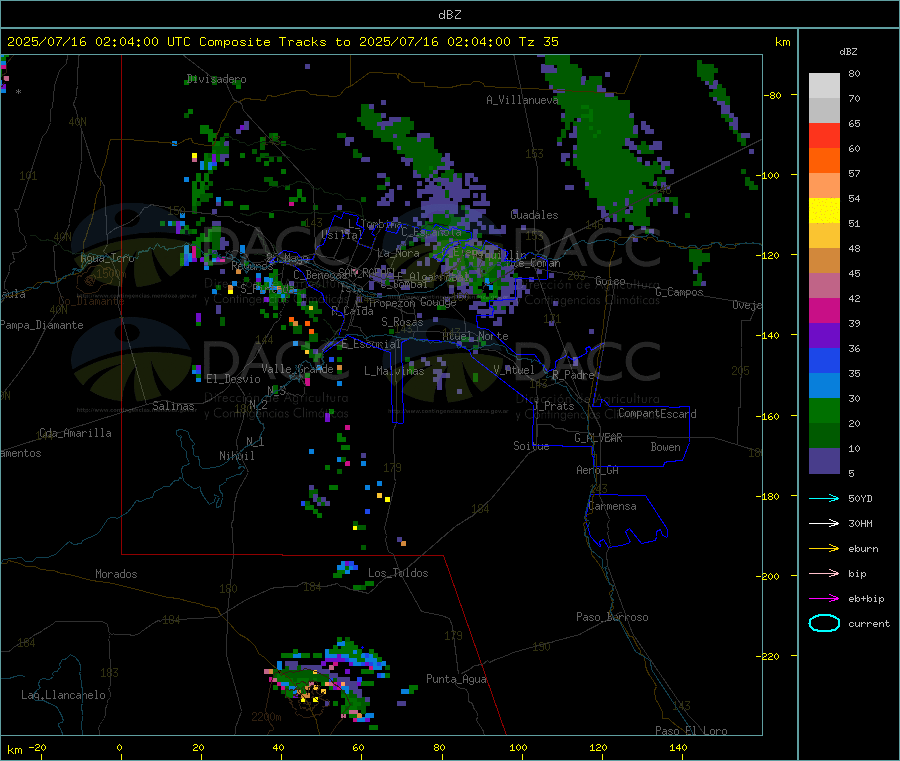Click the cyan 50YD arrow legend icon

tap(824, 498)
